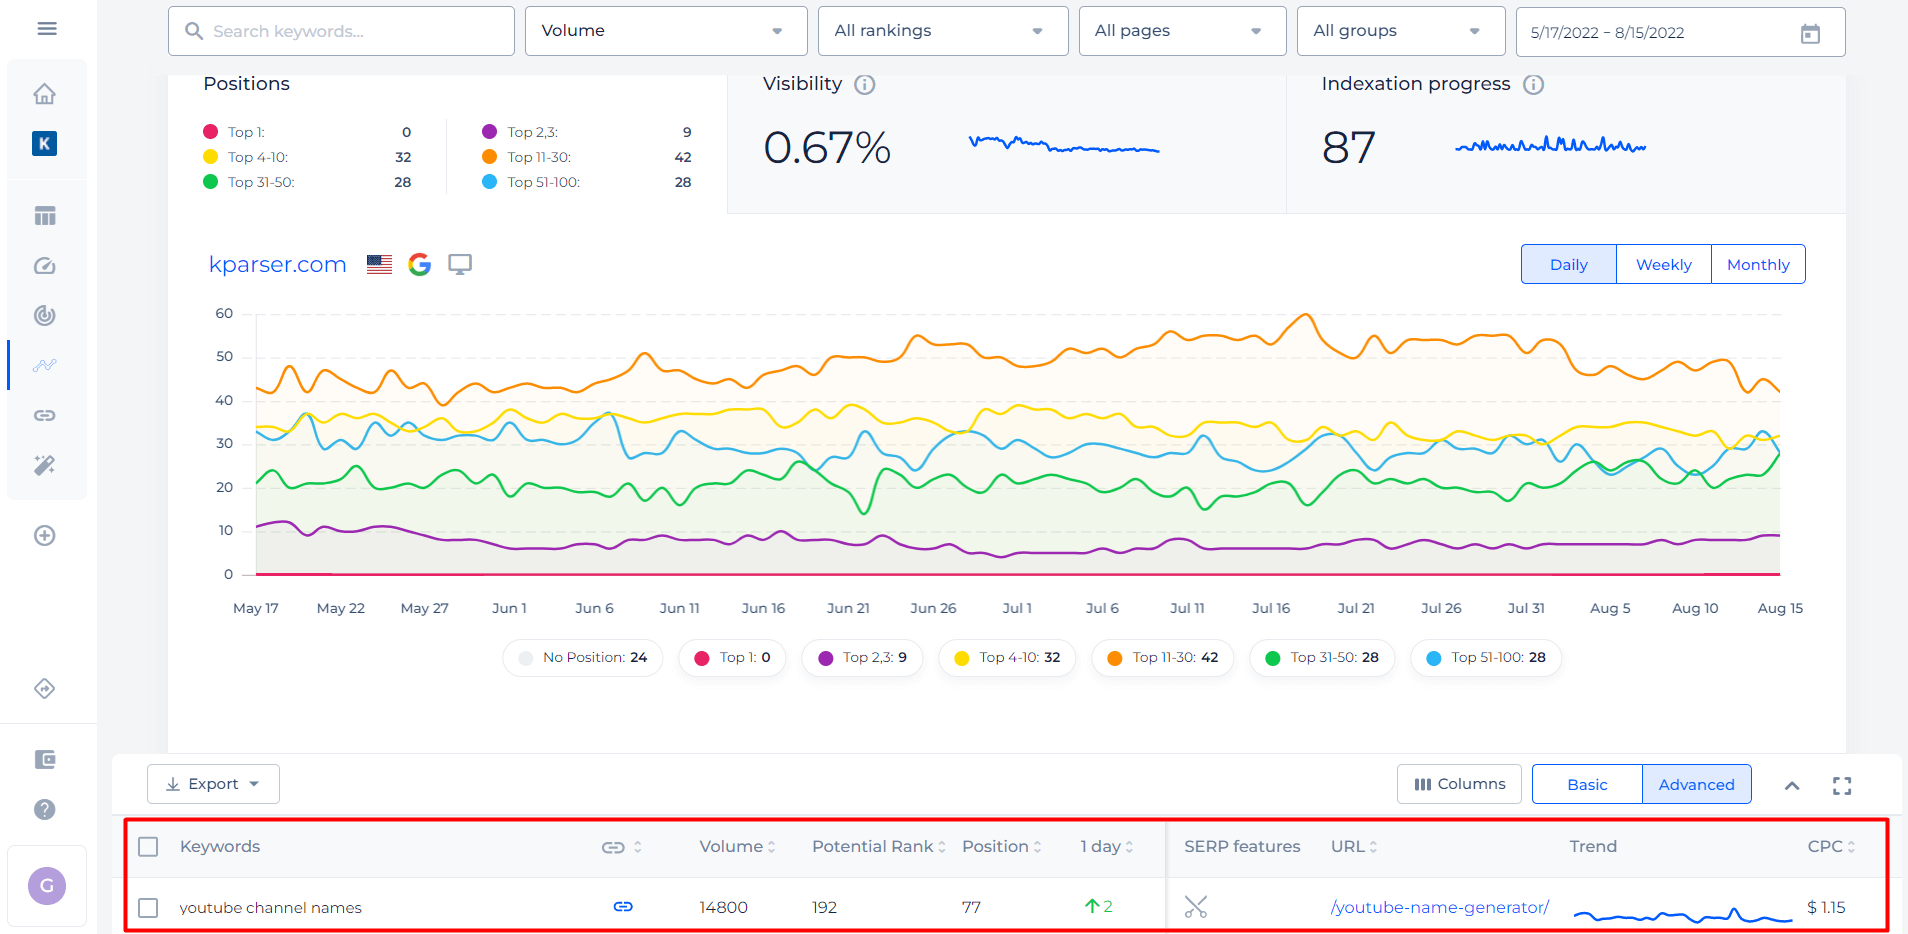Screen dimensions: 1908x934
Task: Open the table dashboard sidebar icon
Action: pos(44,216)
